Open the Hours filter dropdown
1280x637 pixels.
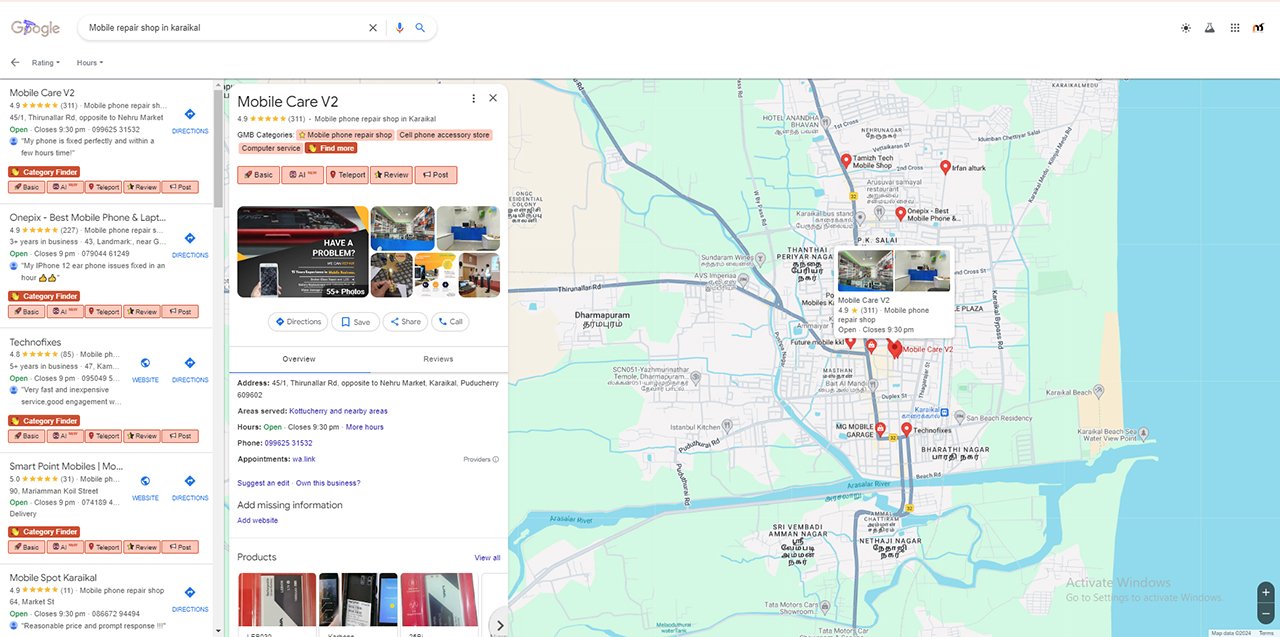click(x=90, y=63)
